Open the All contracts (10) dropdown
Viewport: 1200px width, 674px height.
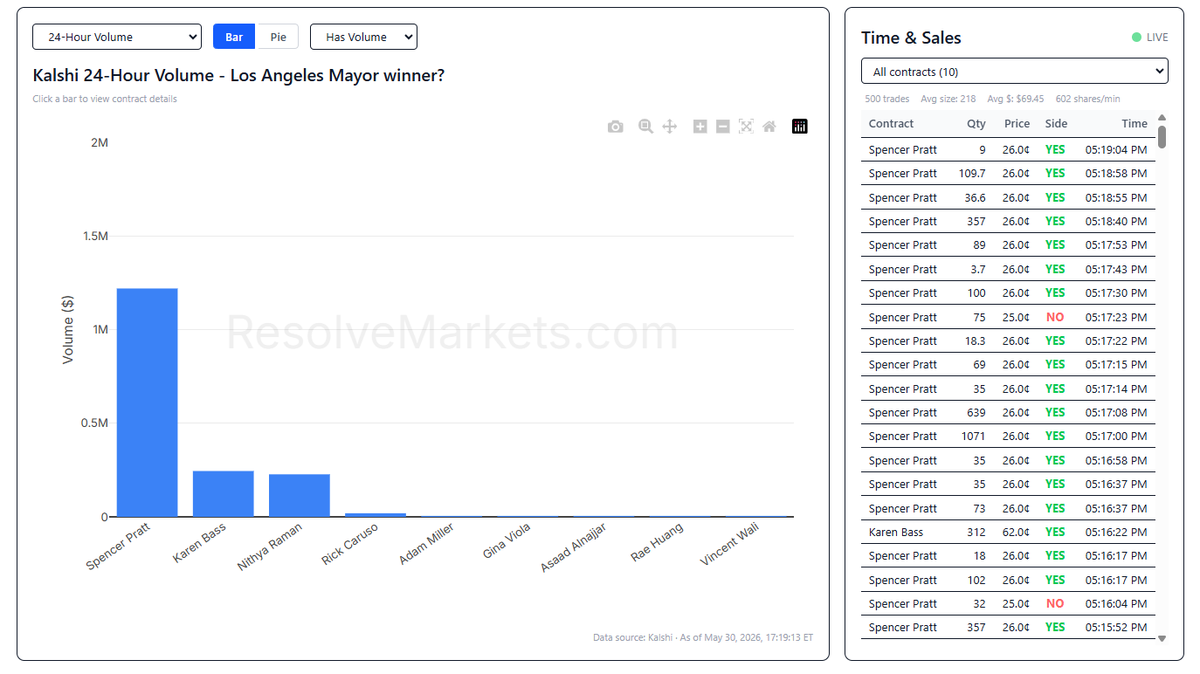pyautogui.click(x=1014, y=71)
